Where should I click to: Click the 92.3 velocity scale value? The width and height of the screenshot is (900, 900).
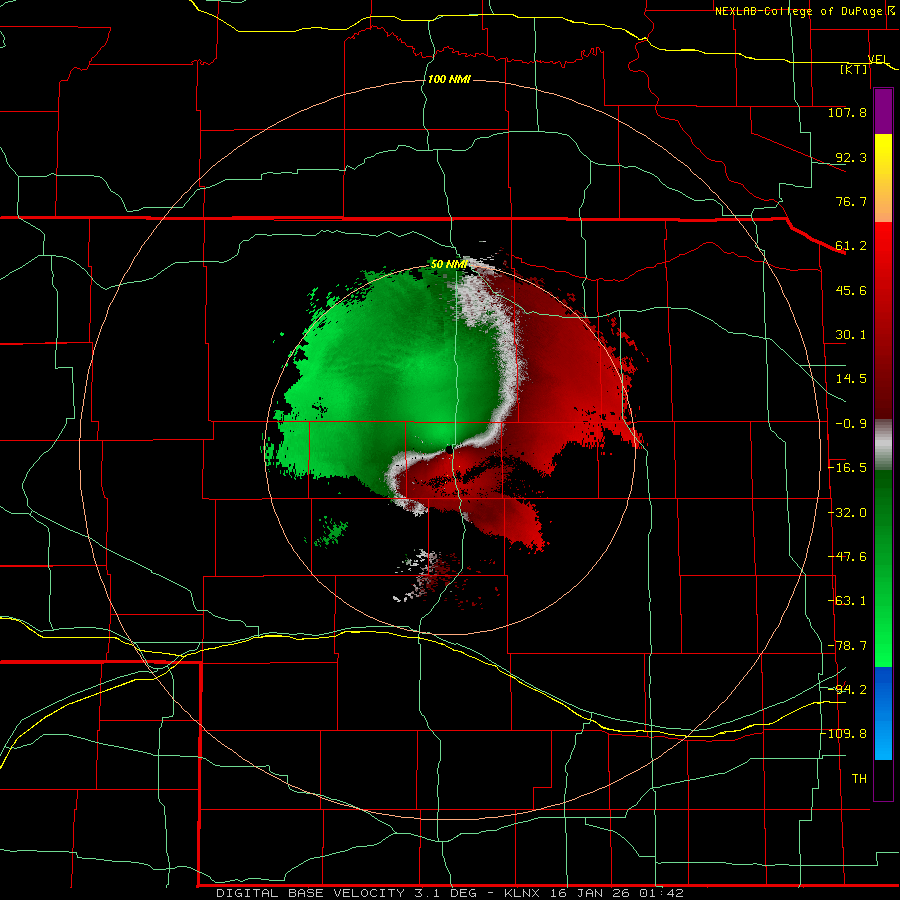(x=851, y=157)
